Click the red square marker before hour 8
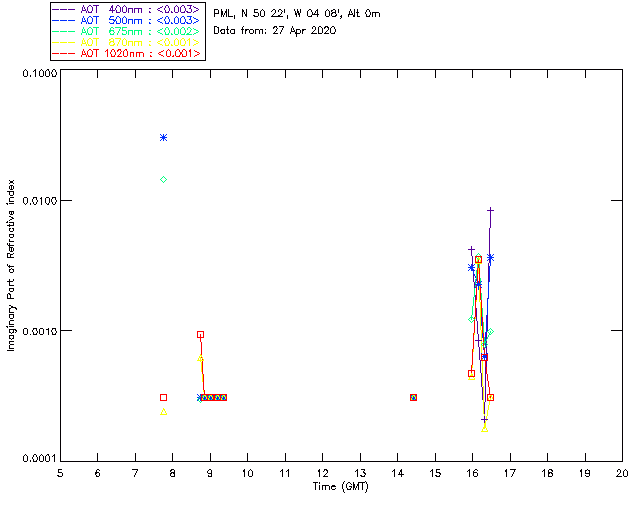Viewport: 640px width, 512px height. (x=164, y=398)
